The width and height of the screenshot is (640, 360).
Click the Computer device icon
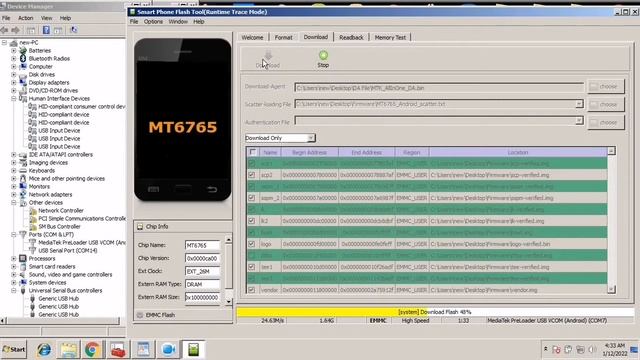coord(23,67)
